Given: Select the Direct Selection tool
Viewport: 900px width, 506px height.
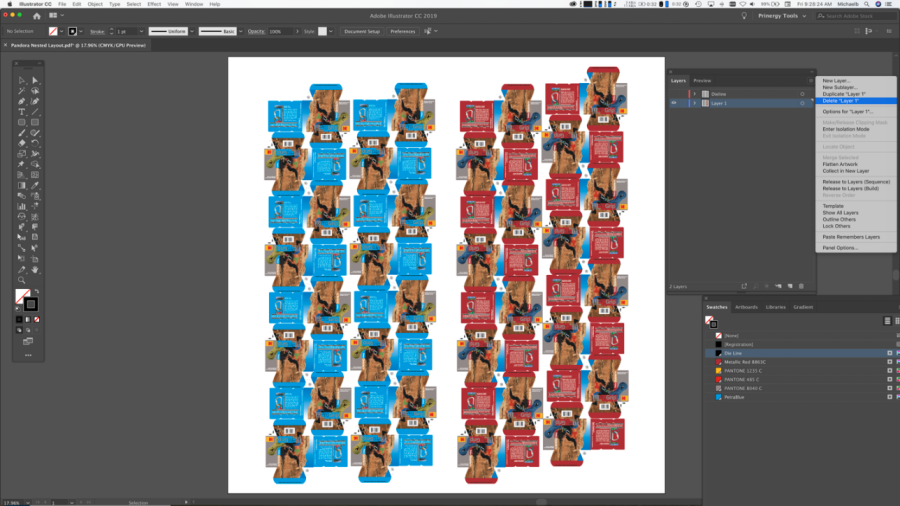Looking at the screenshot, I should (x=35, y=80).
